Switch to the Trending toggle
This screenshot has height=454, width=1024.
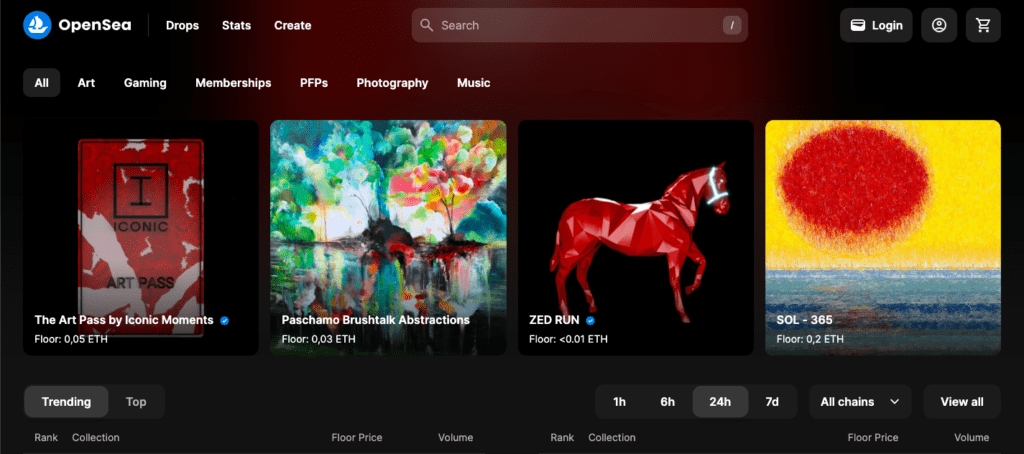point(66,402)
